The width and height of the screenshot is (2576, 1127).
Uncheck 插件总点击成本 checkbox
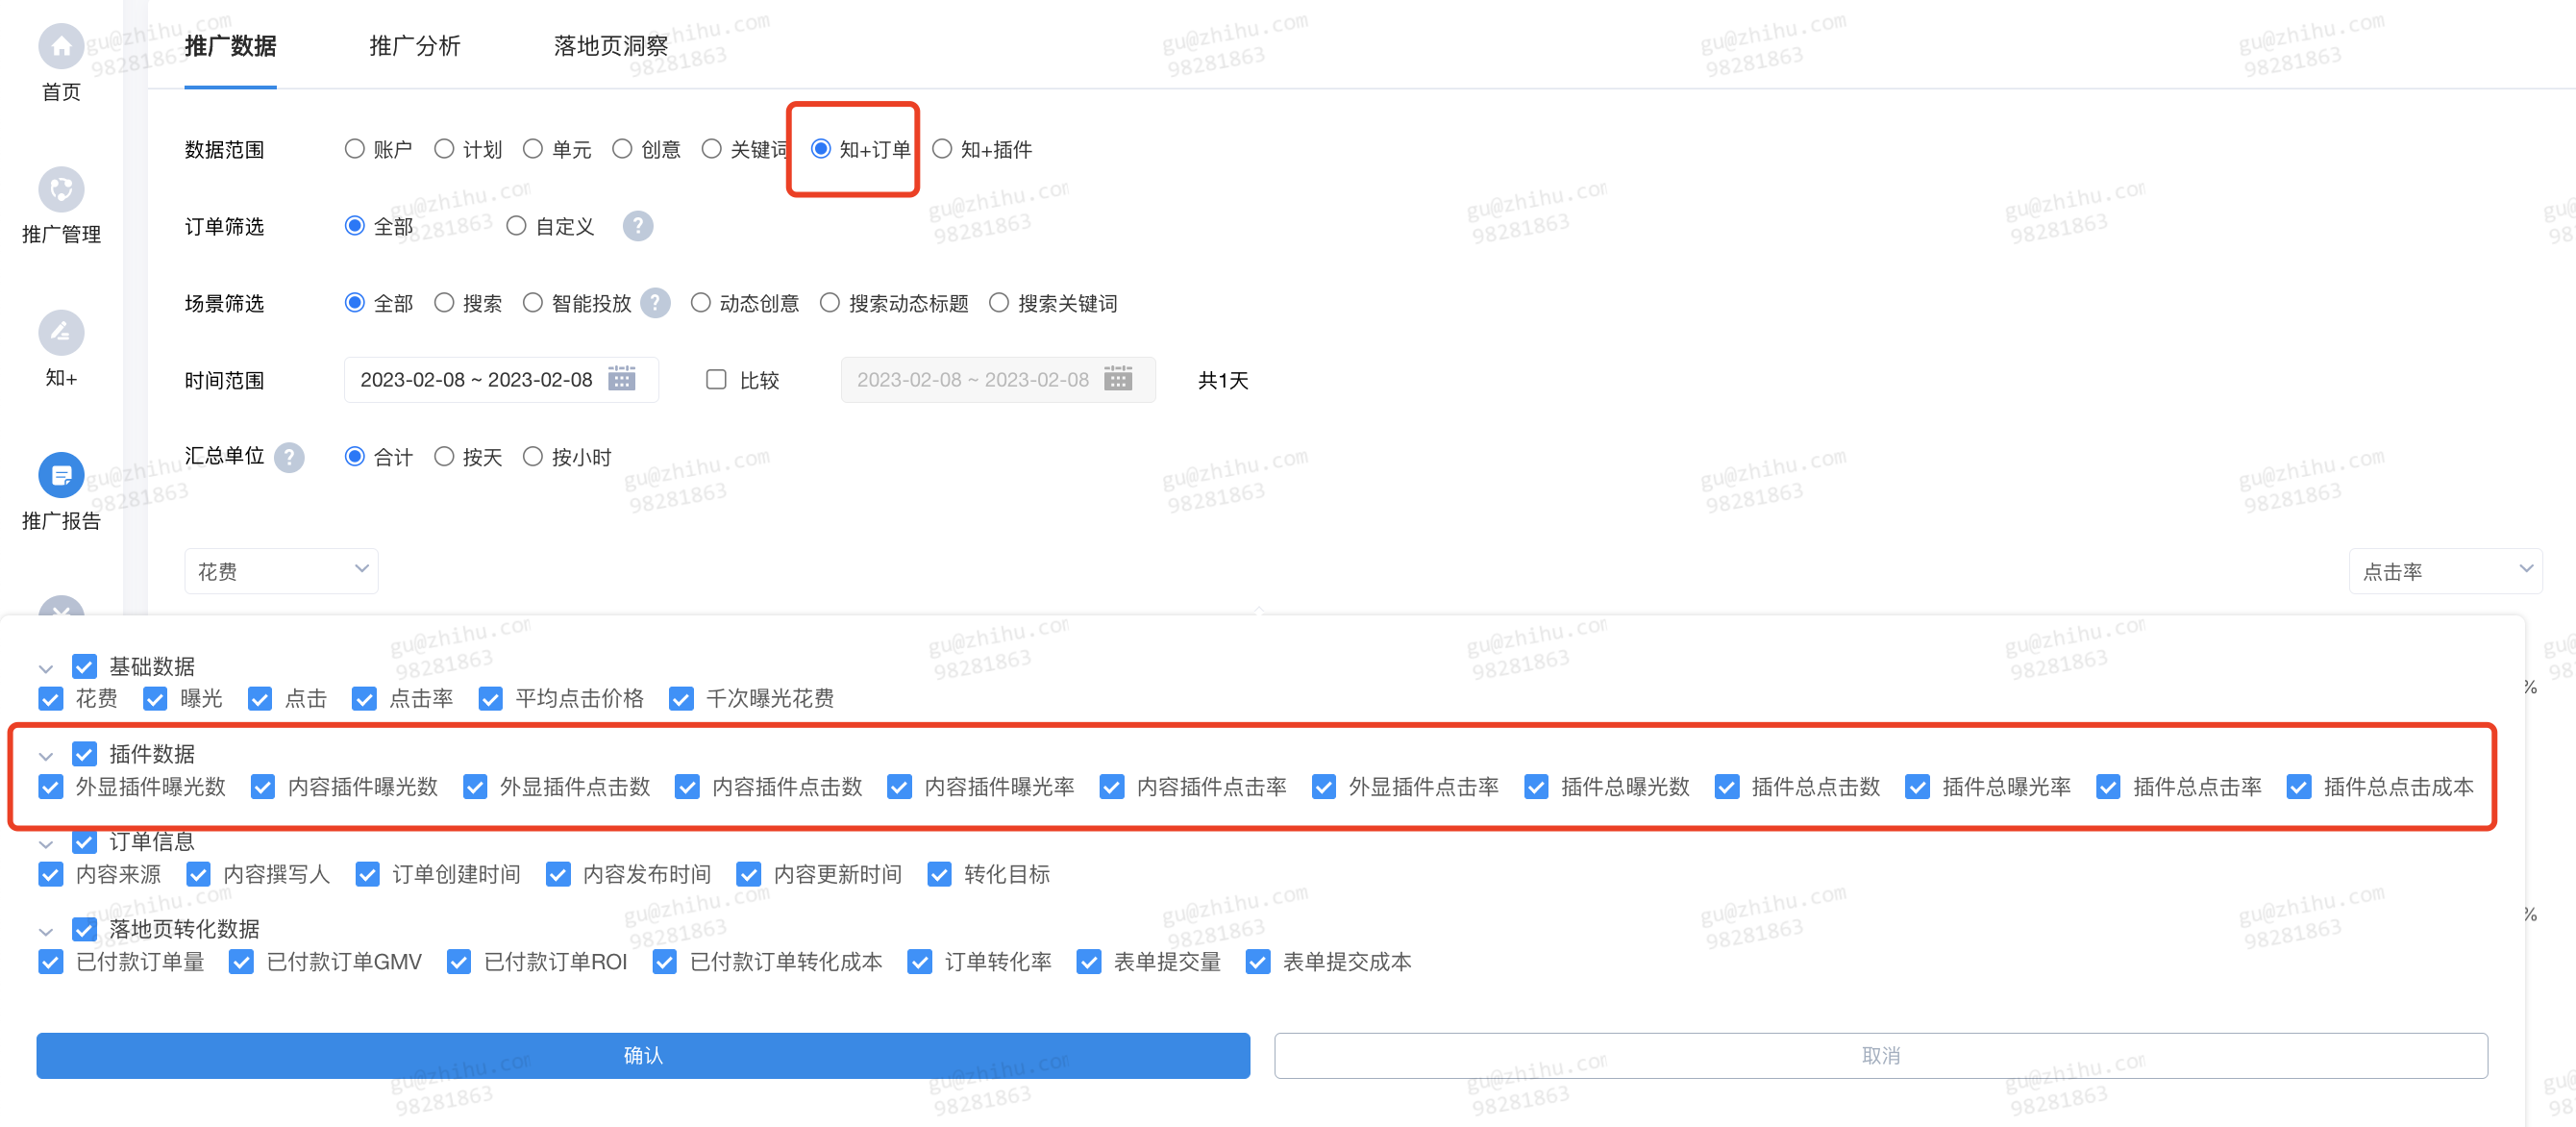[x=2299, y=787]
